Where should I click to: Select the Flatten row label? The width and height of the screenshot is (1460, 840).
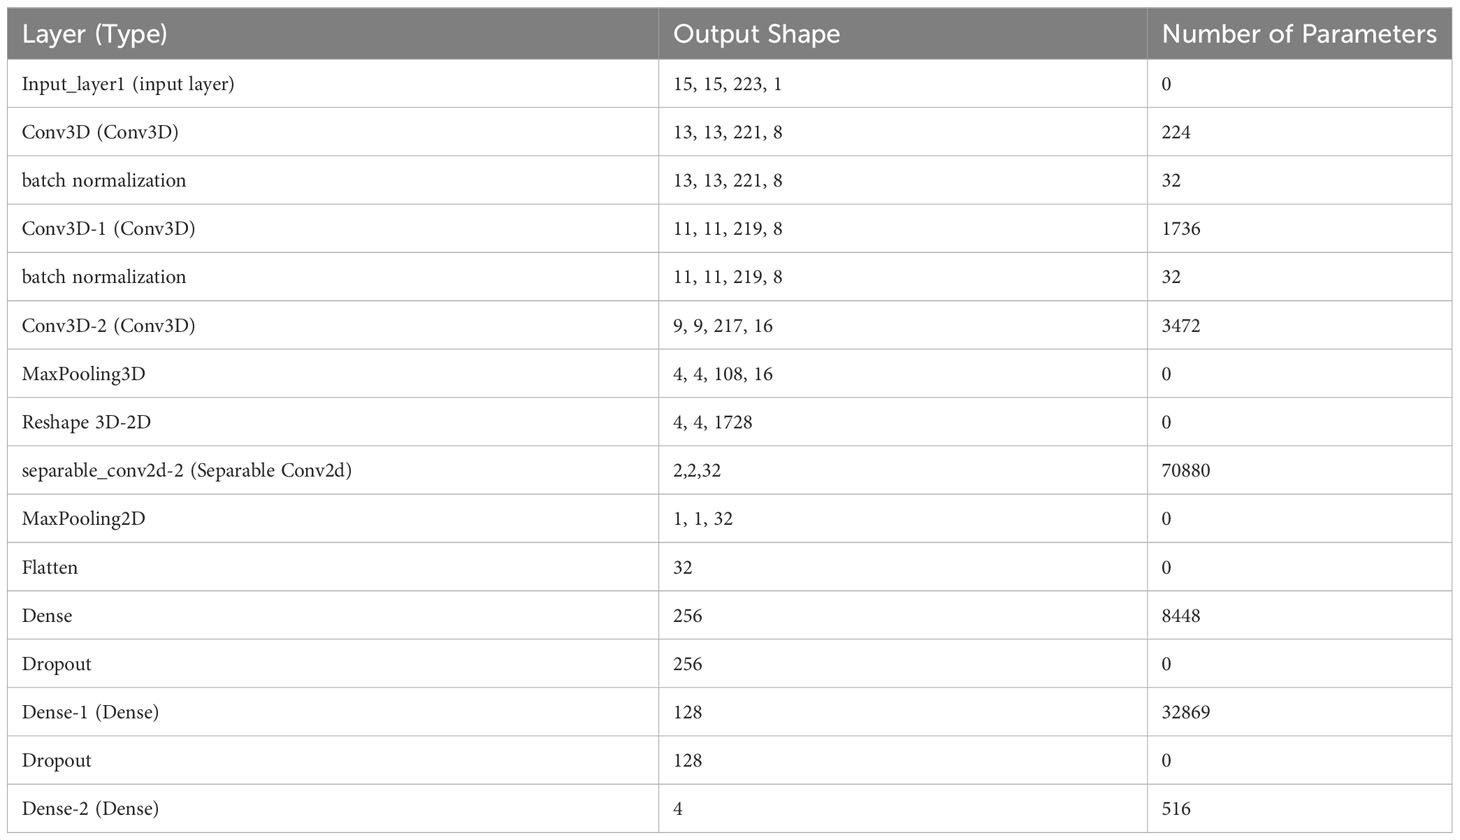50,567
